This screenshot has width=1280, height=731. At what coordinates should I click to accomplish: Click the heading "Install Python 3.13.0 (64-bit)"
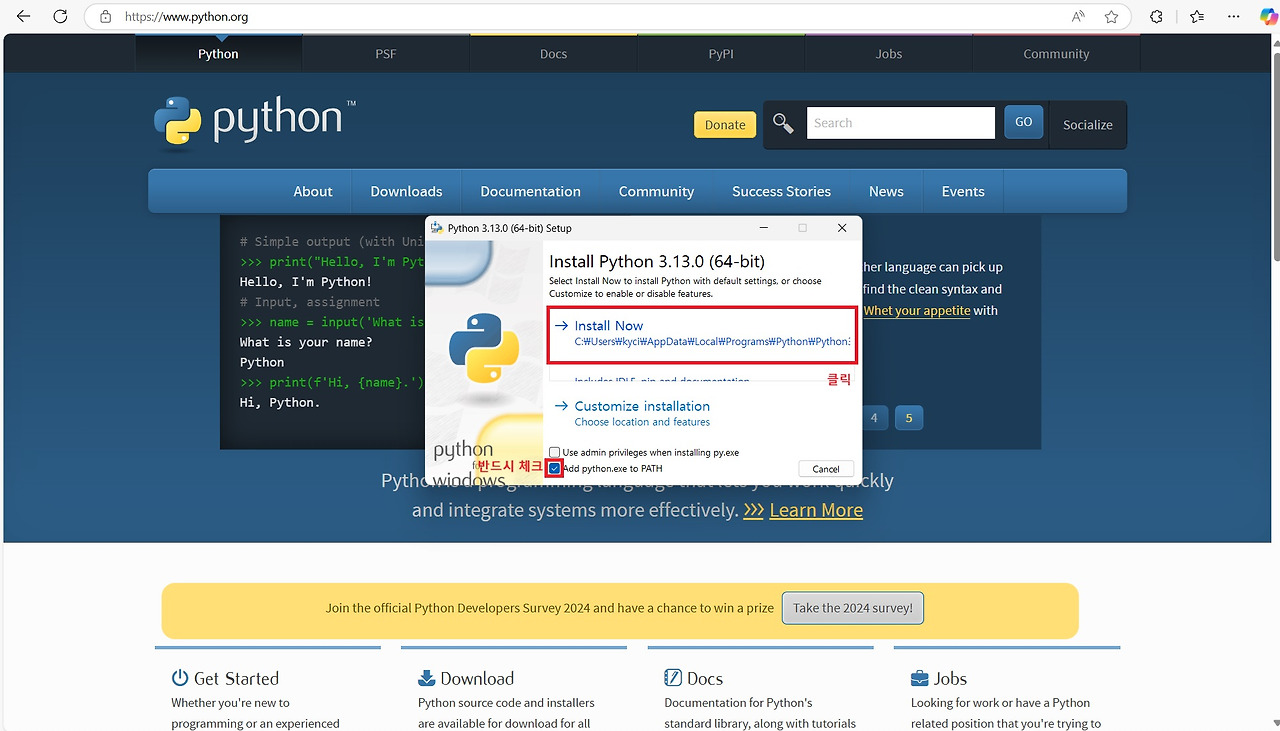pos(657,262)
